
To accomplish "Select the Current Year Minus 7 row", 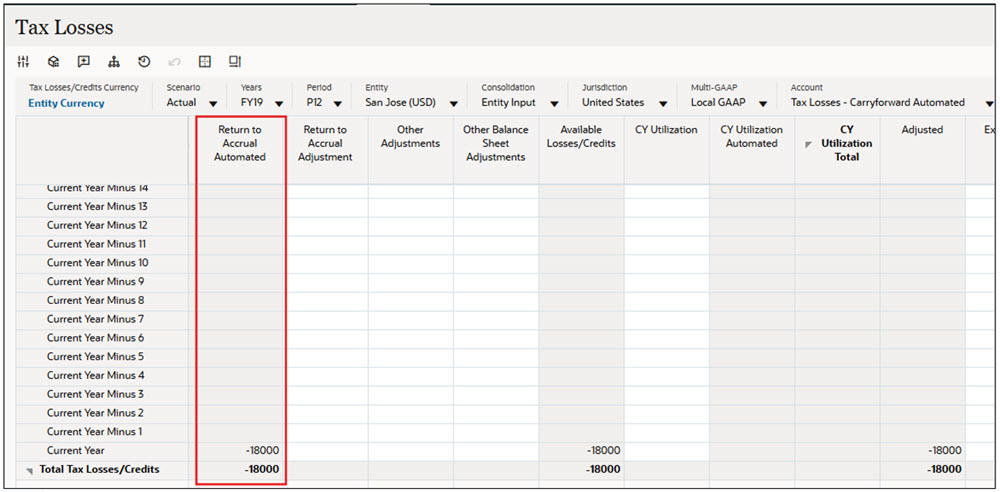I will click(102, 319).
